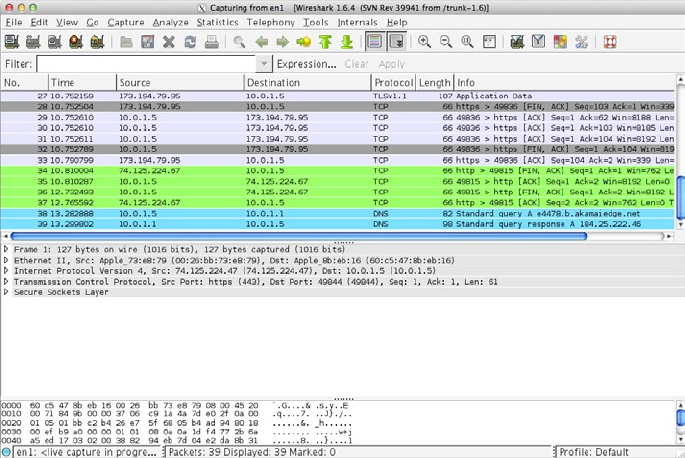Go back in packet history
The width and height of the screenshot is (685, 458).
(x=261, y=42)
